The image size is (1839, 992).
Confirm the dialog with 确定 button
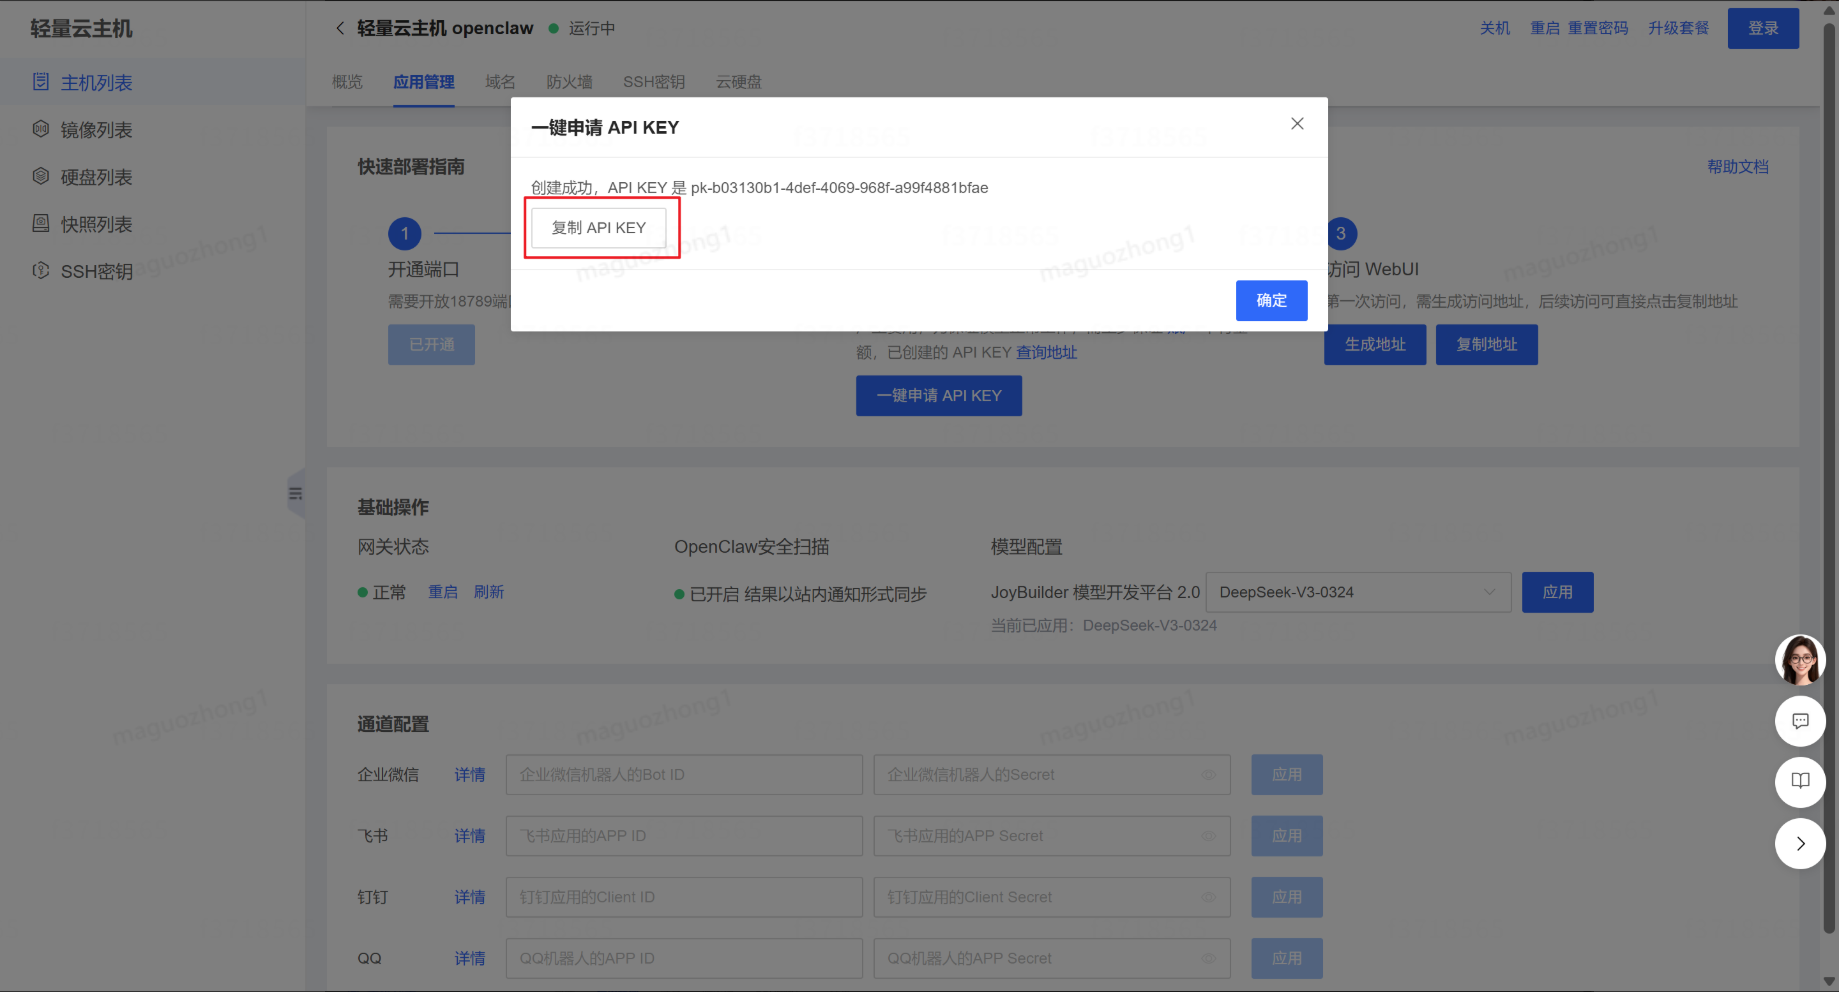click(1271, 300)
